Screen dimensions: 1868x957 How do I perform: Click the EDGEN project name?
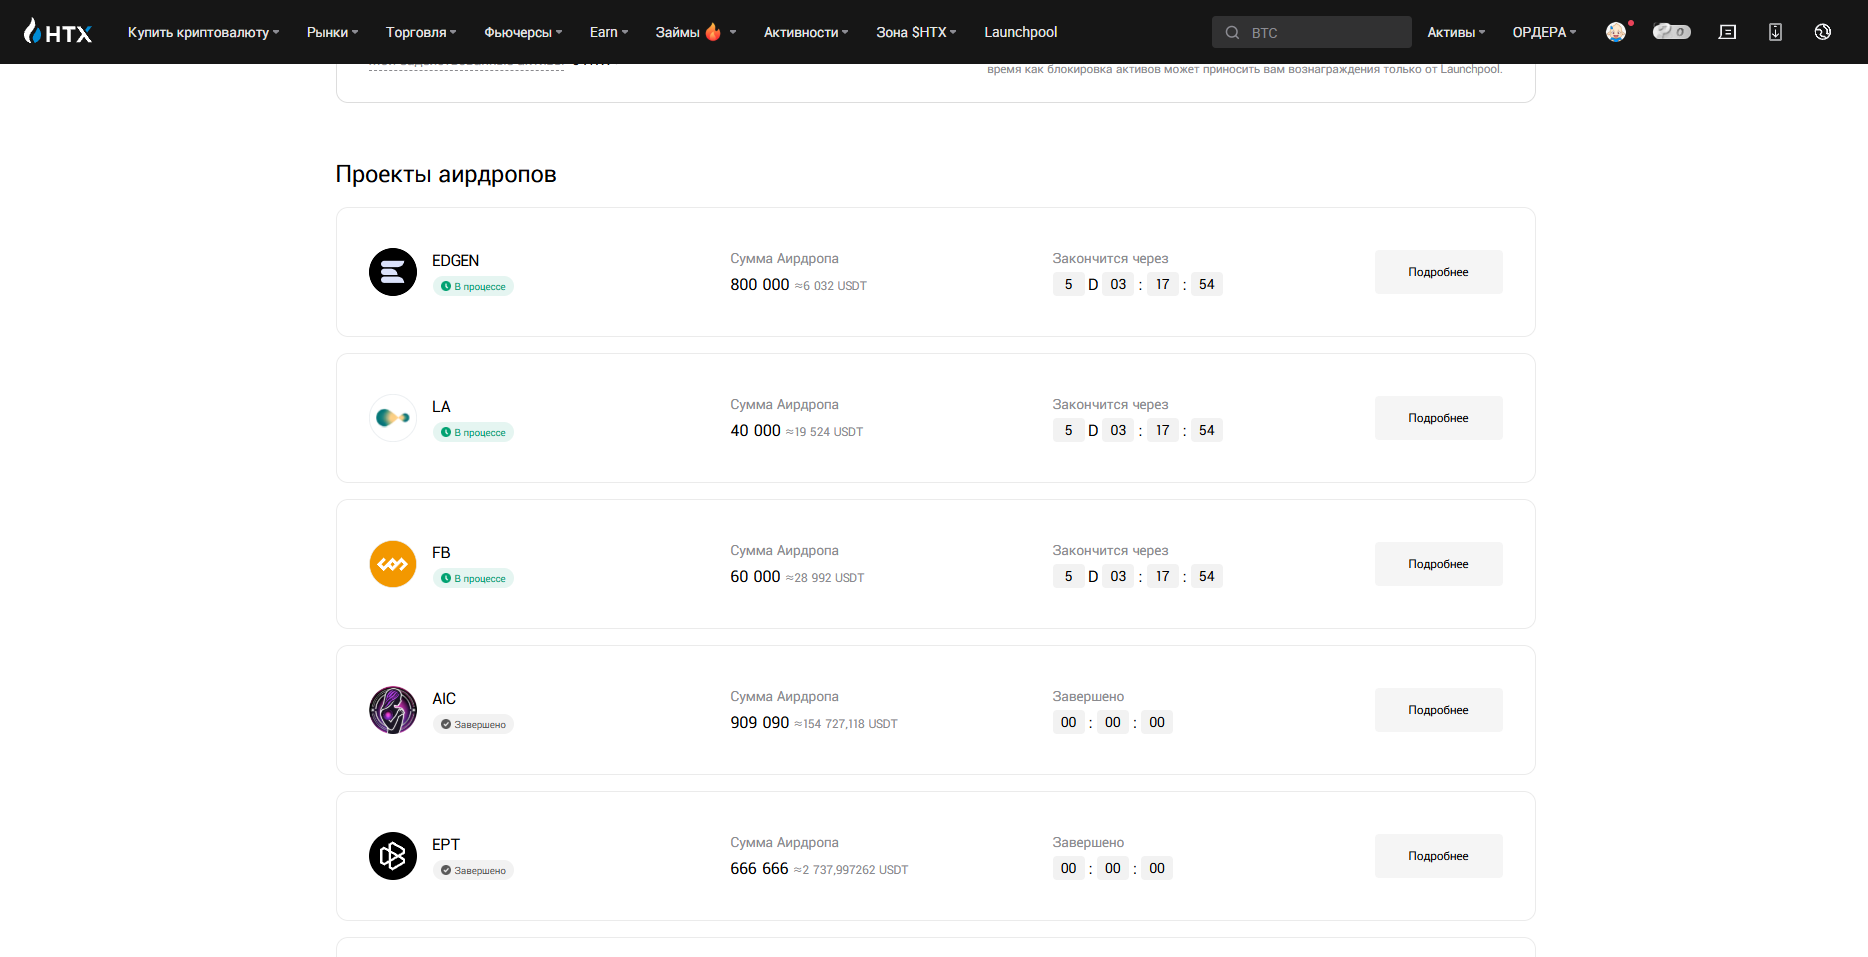455,260
